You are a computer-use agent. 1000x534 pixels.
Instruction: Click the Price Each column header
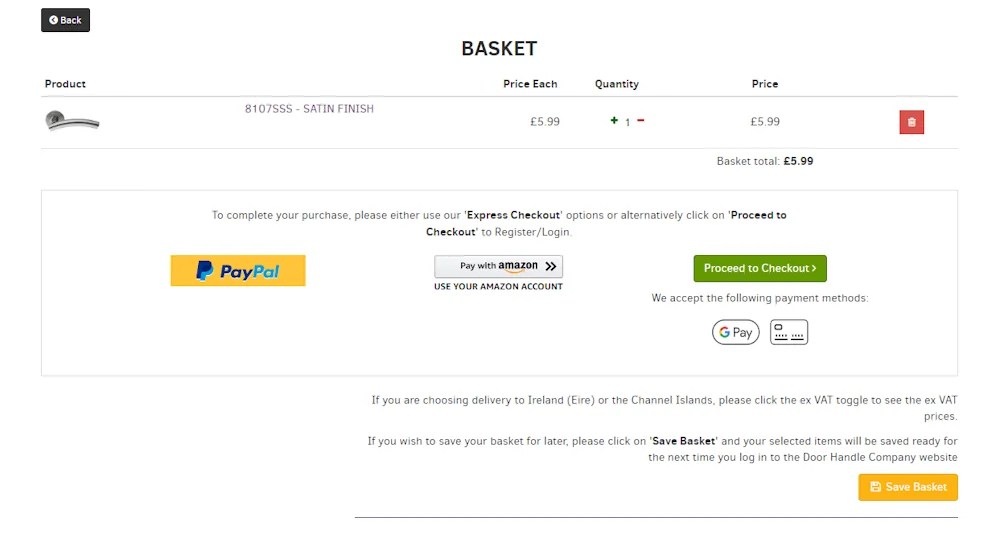(x=530, y=84)
